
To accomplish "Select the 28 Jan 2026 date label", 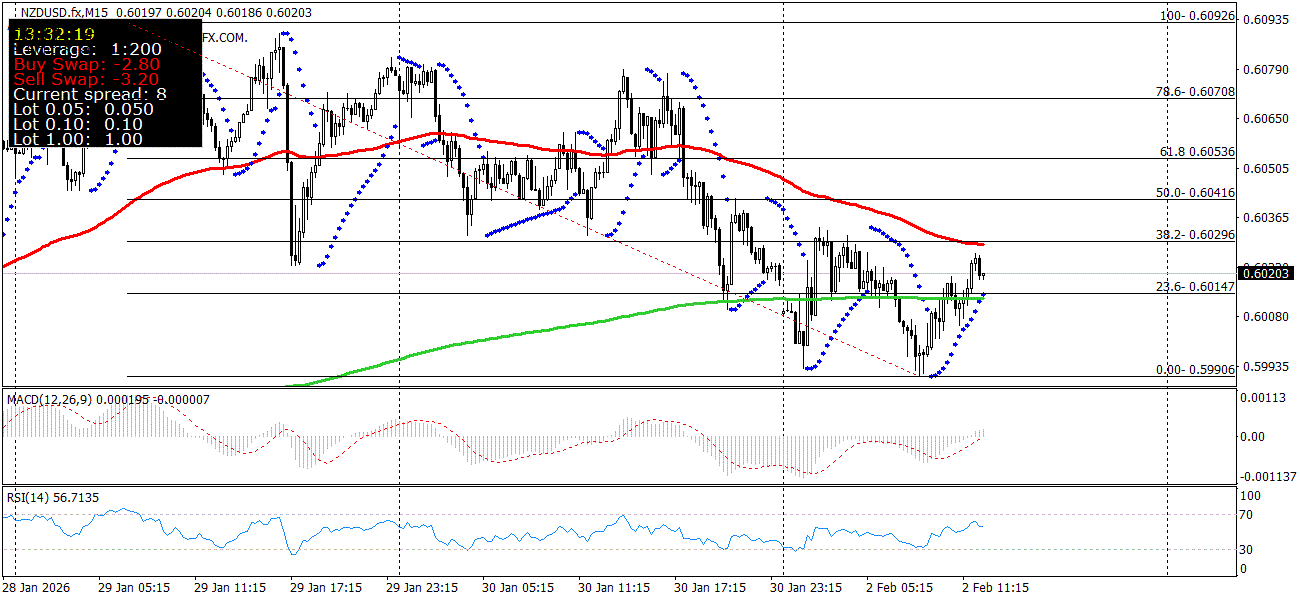I will pyautogui.click(x=37, y=587).
